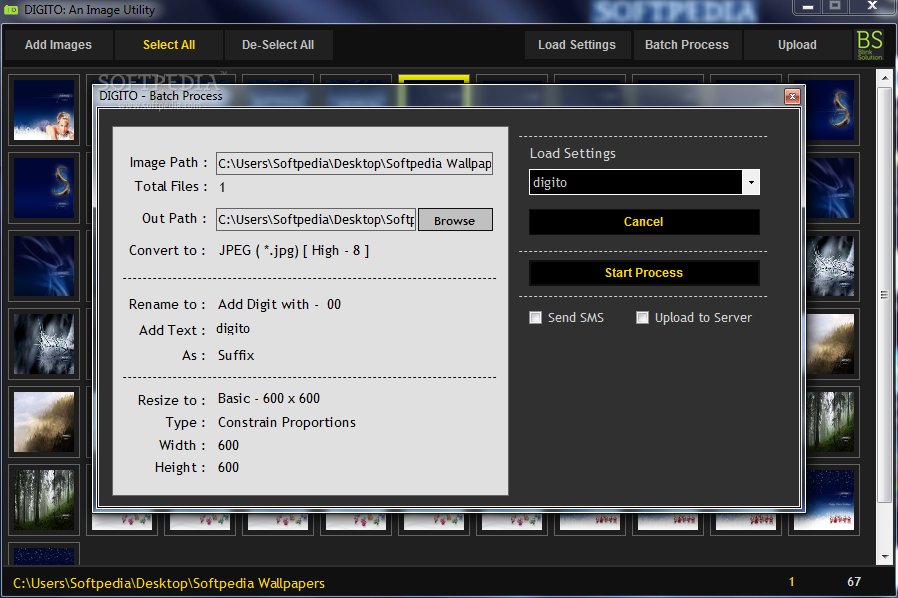
Task: Select the misty forest thumbnail in right column
Action: (x=830, y=422)
